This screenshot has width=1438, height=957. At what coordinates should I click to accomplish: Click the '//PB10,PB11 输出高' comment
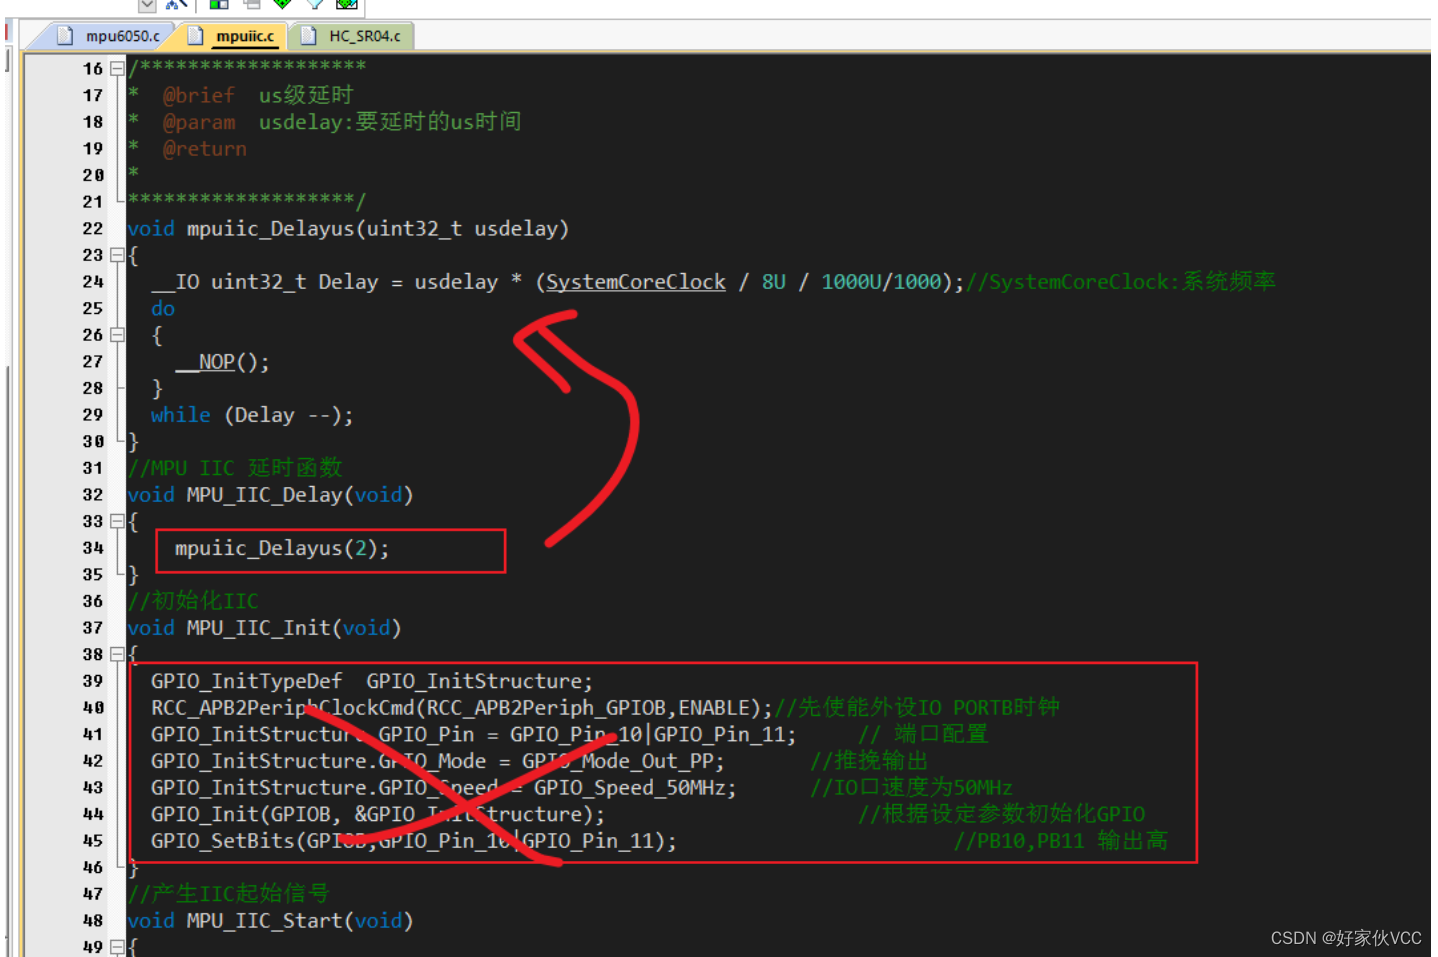(1061, 841)
